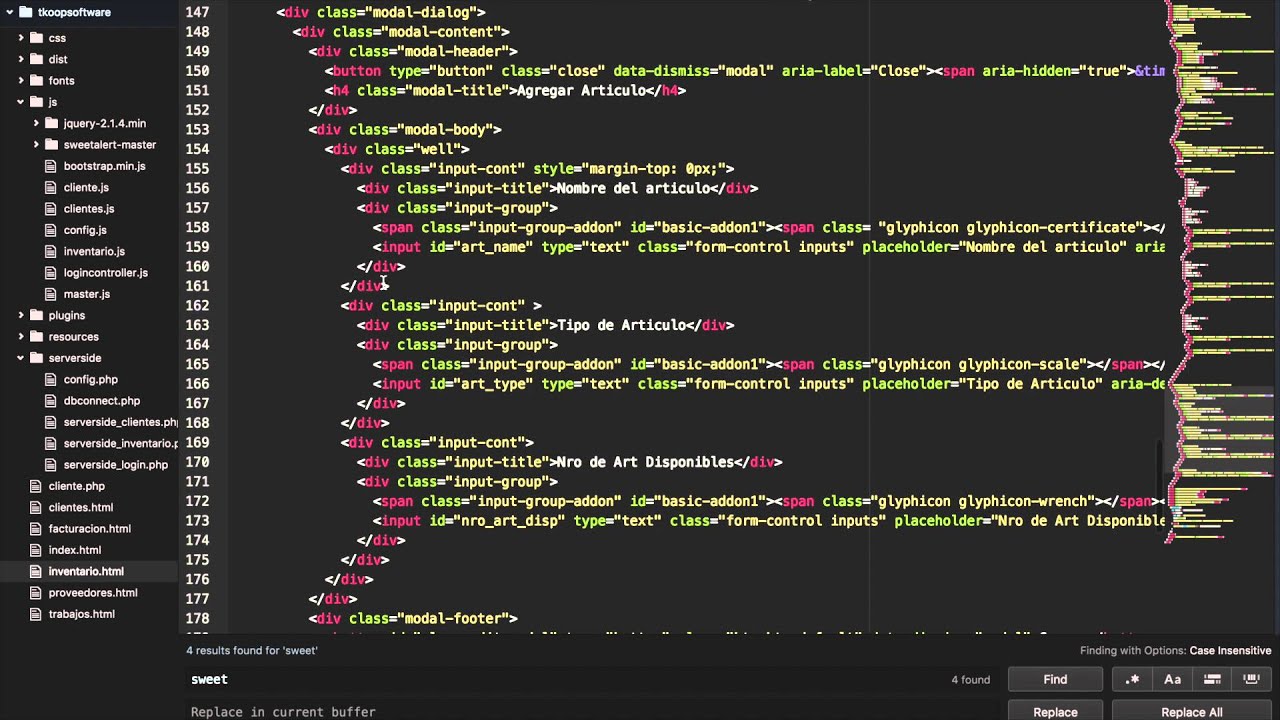This screenshot has height=720, width=1280.
Task: Expand the sweetalert-master folder arrow
Action: point(37,144)
